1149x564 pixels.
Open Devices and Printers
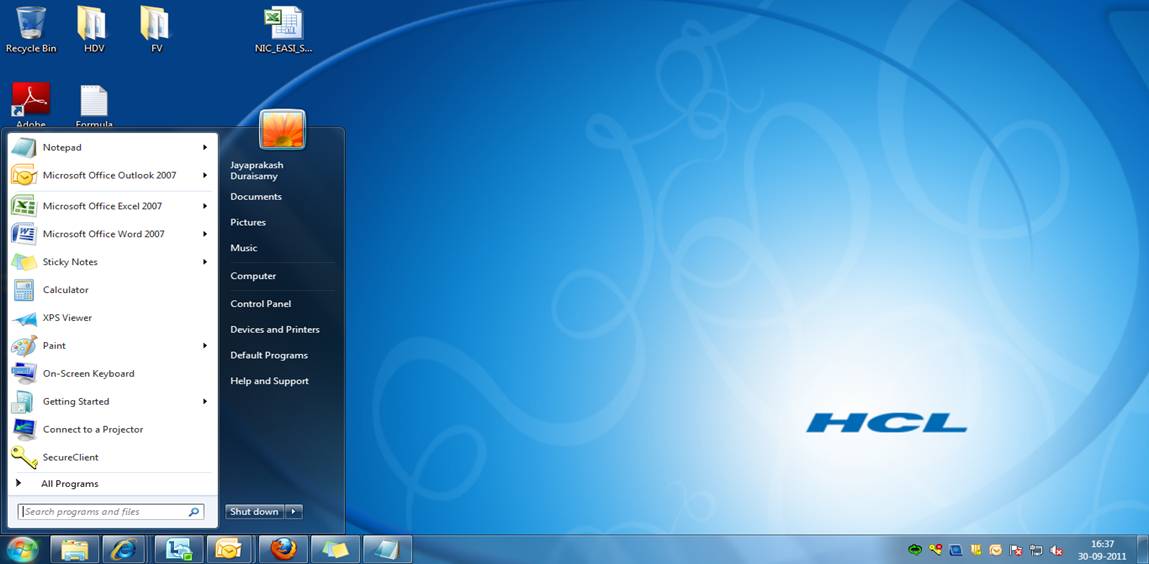pos(275,330)
